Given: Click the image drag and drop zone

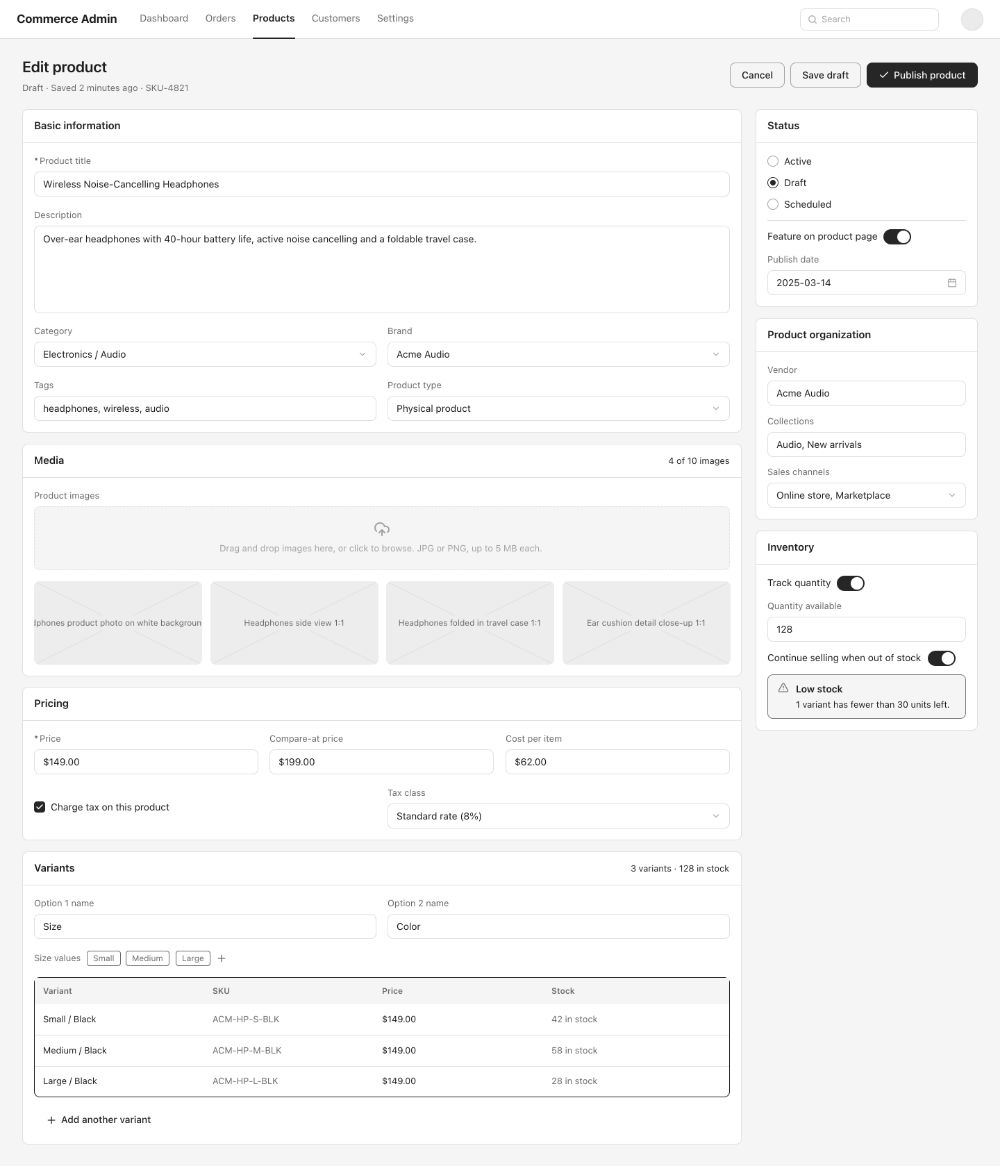Looking at the screenshot, I should [381, 538].
